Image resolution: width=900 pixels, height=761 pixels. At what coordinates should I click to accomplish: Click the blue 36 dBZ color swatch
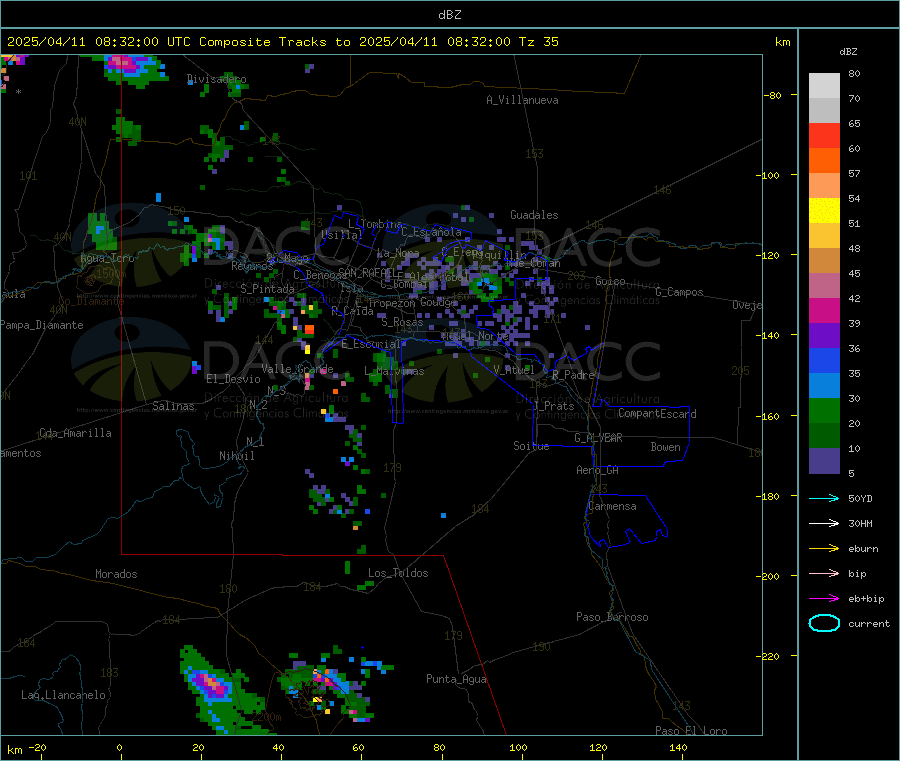(824, 360)
